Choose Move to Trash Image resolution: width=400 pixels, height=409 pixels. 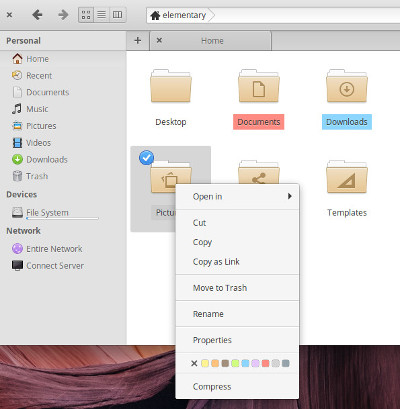pos(237,288)
